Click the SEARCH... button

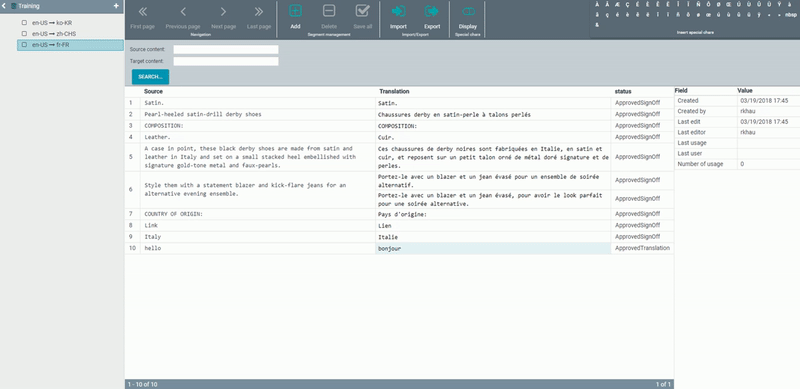click(x=151, y=77)
